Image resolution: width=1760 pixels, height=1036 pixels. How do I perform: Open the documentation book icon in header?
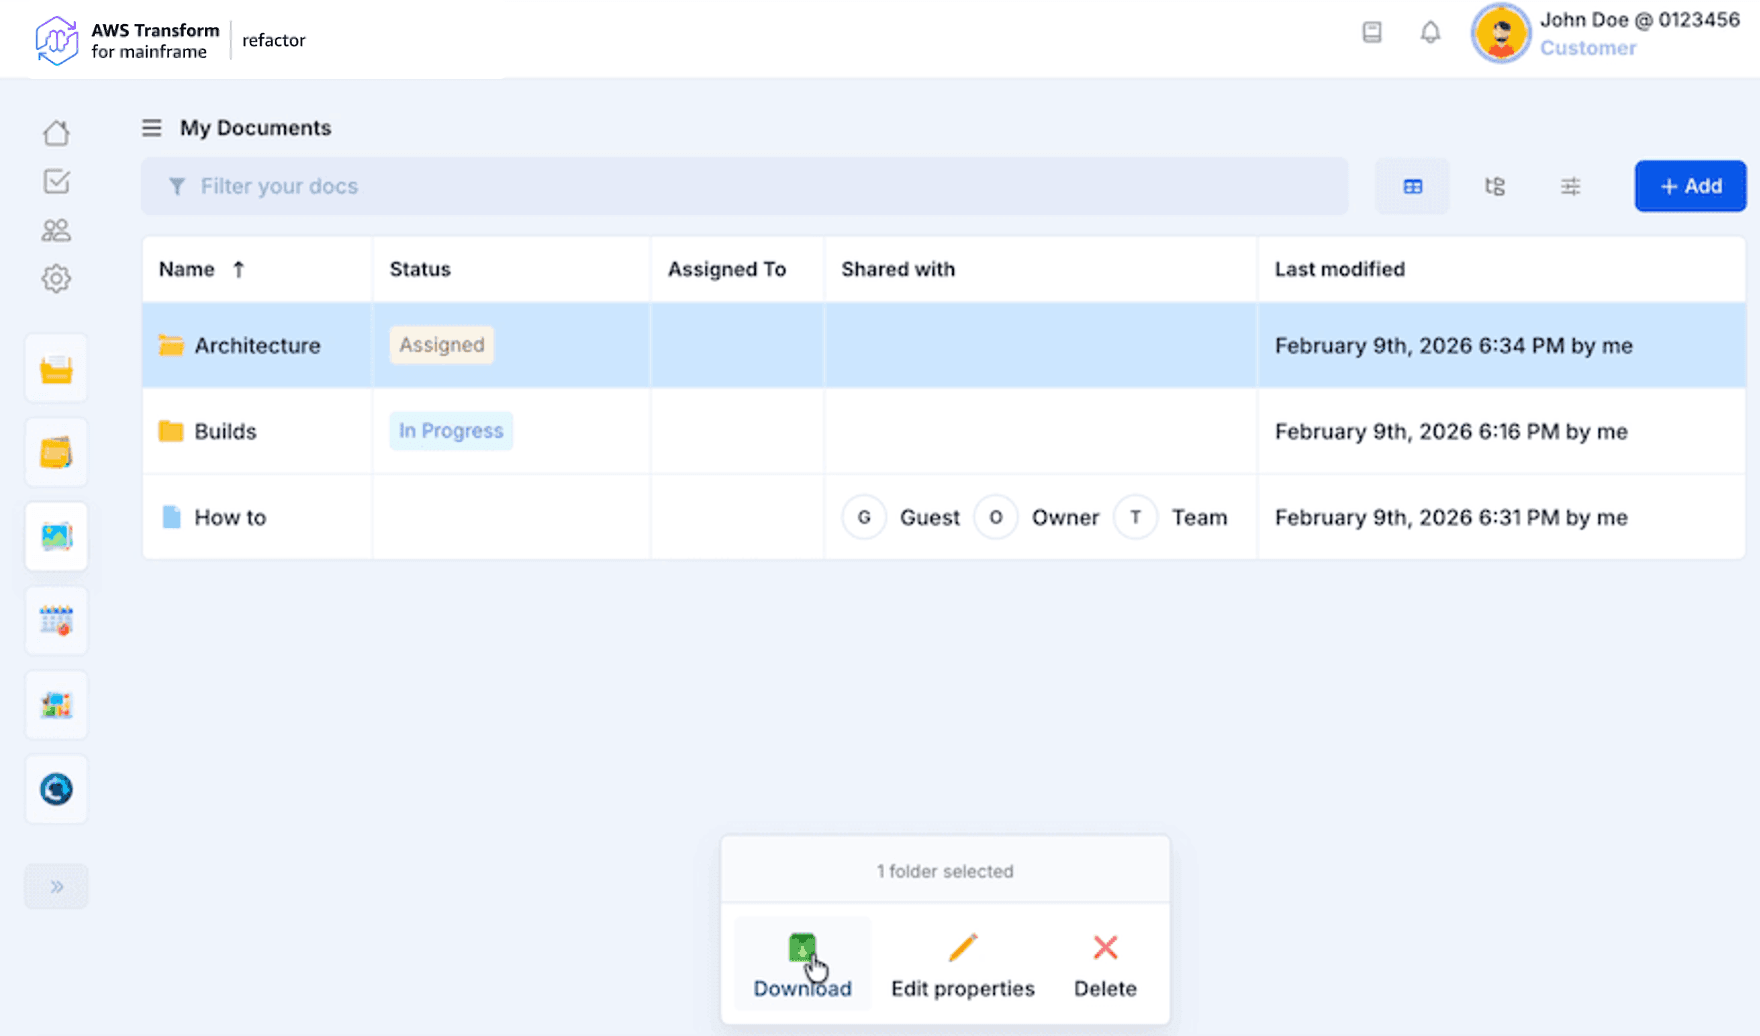coord(1372,33)
